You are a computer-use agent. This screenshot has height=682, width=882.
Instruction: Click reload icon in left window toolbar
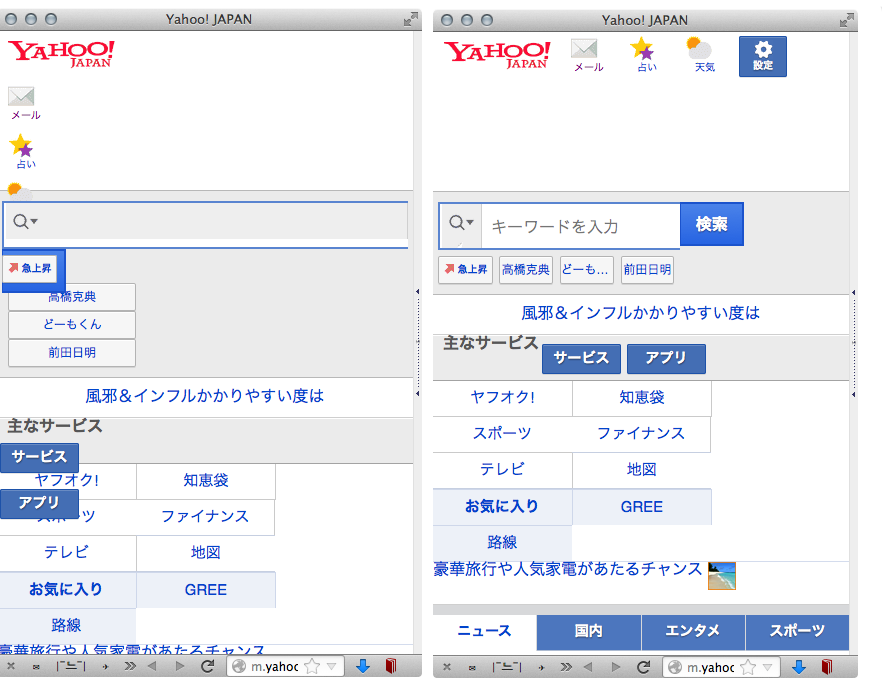click(208, 666)
